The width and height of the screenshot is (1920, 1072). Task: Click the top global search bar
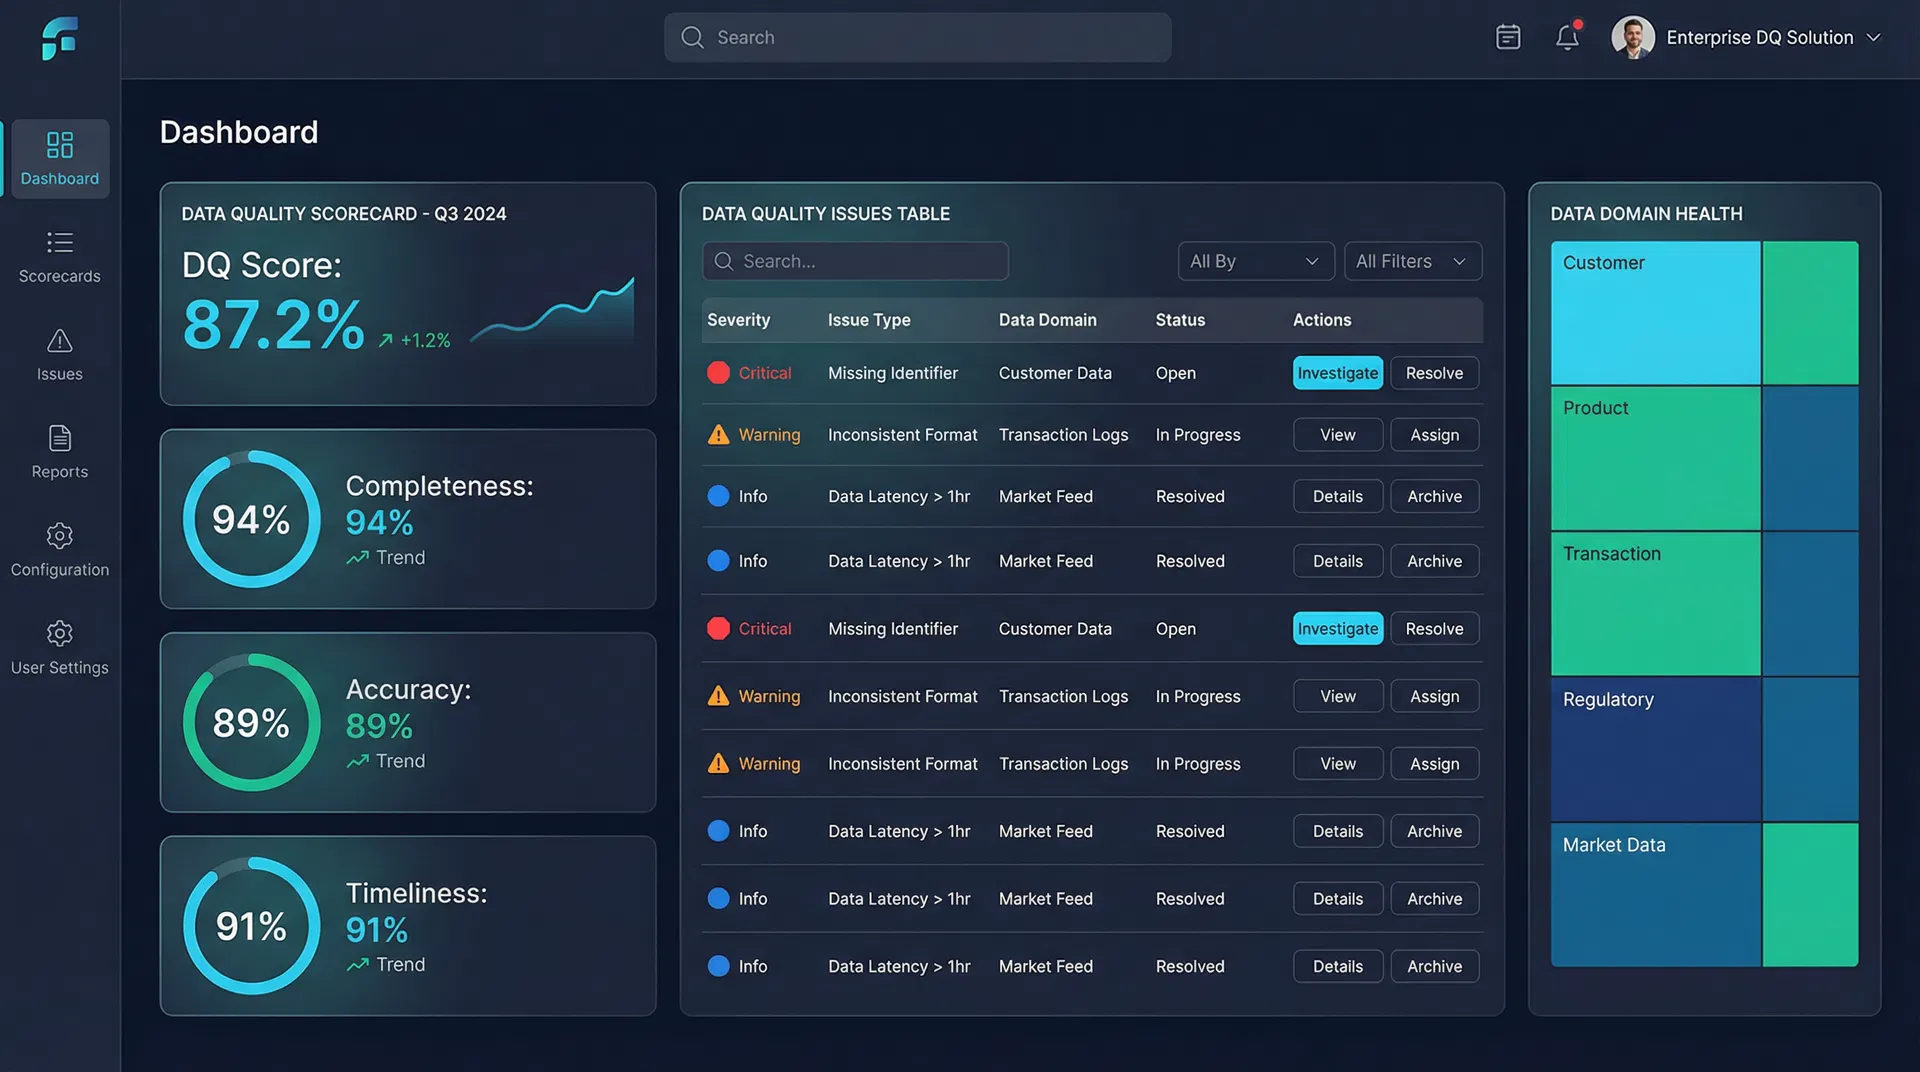coord(917,37)
